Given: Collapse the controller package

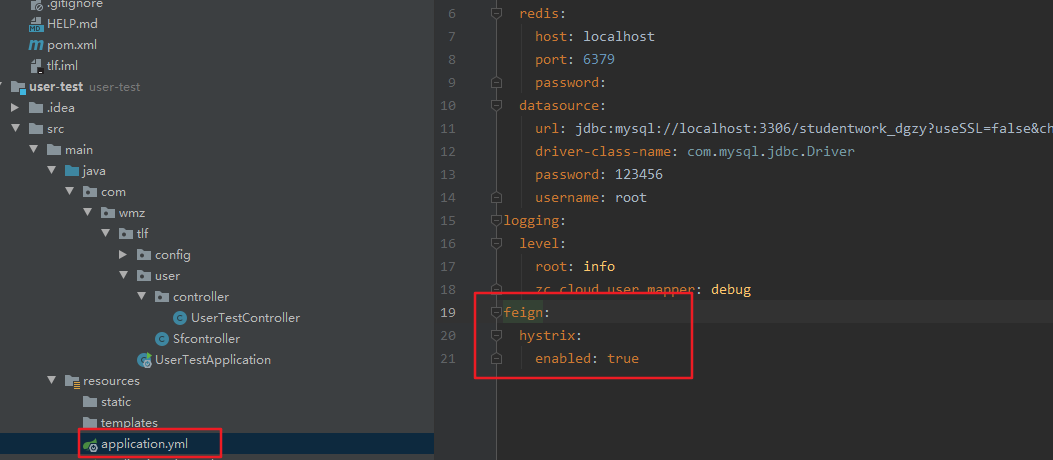Looking at the screenshot, I should [142, 296].
